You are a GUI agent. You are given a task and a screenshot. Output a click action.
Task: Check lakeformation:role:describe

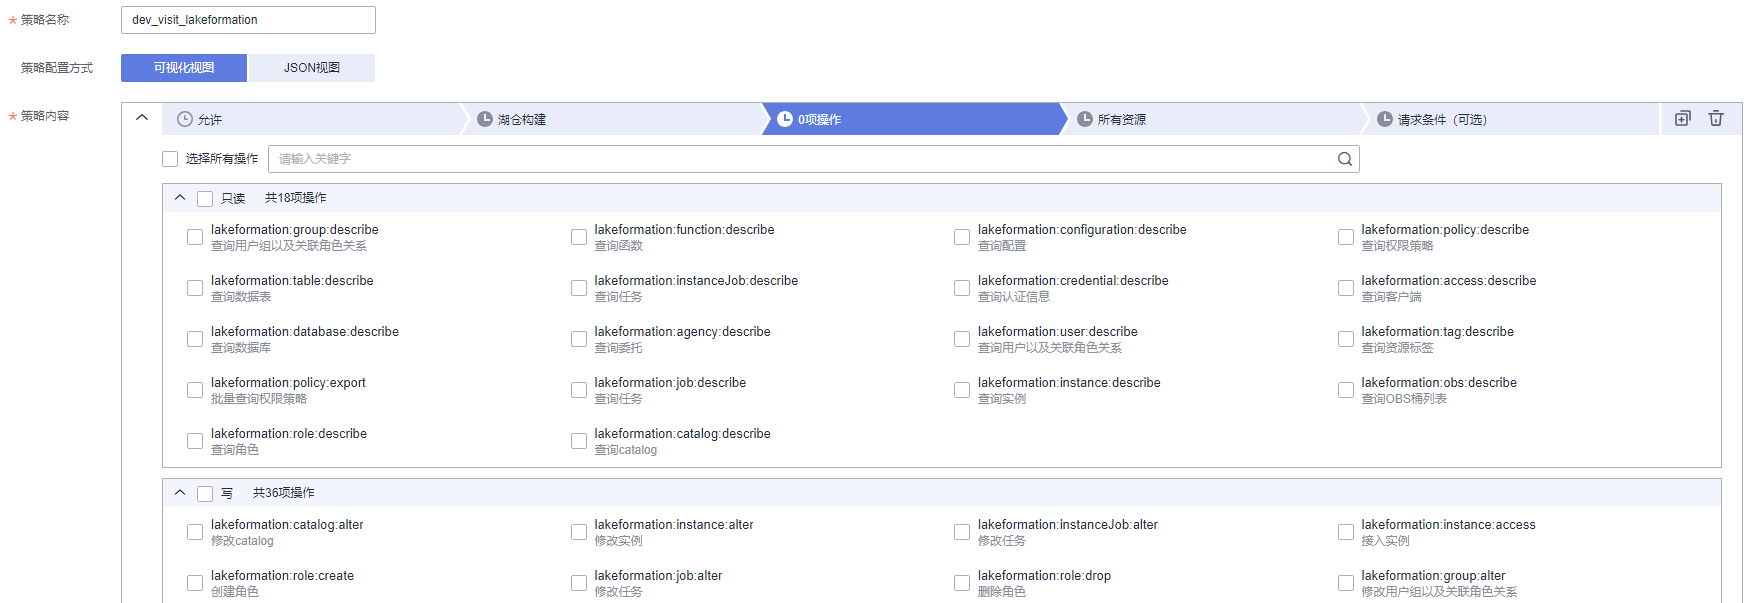[x=195, y=441]
